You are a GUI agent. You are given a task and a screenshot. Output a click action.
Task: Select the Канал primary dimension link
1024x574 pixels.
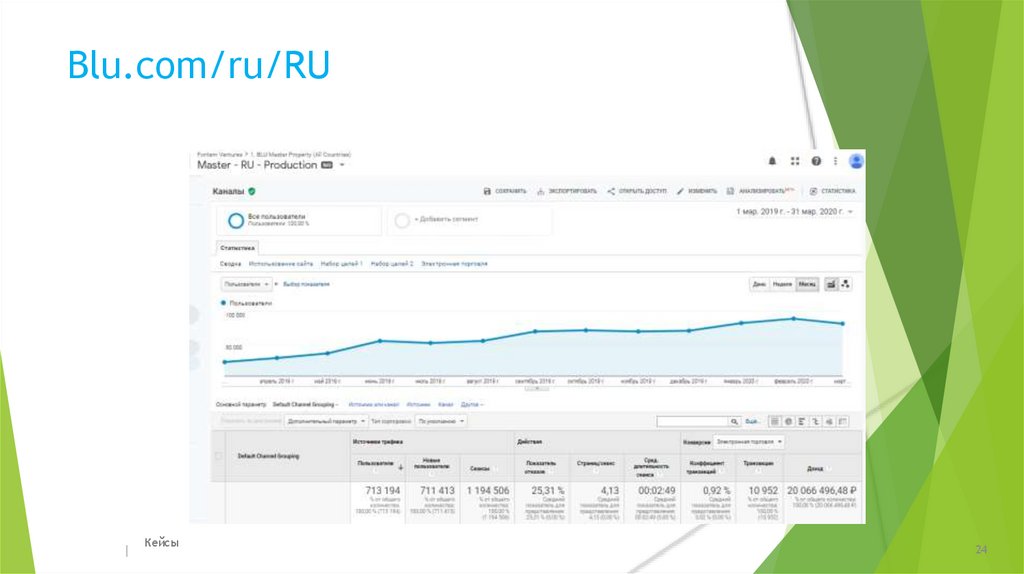click(445, 405)
